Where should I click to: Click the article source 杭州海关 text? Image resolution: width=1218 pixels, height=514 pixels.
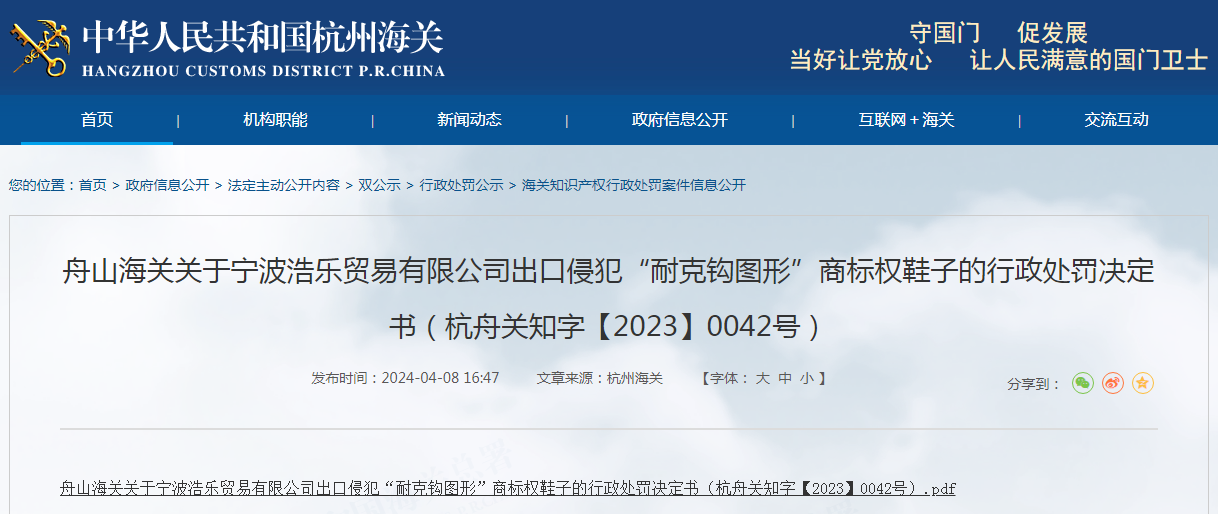[635, 378]
